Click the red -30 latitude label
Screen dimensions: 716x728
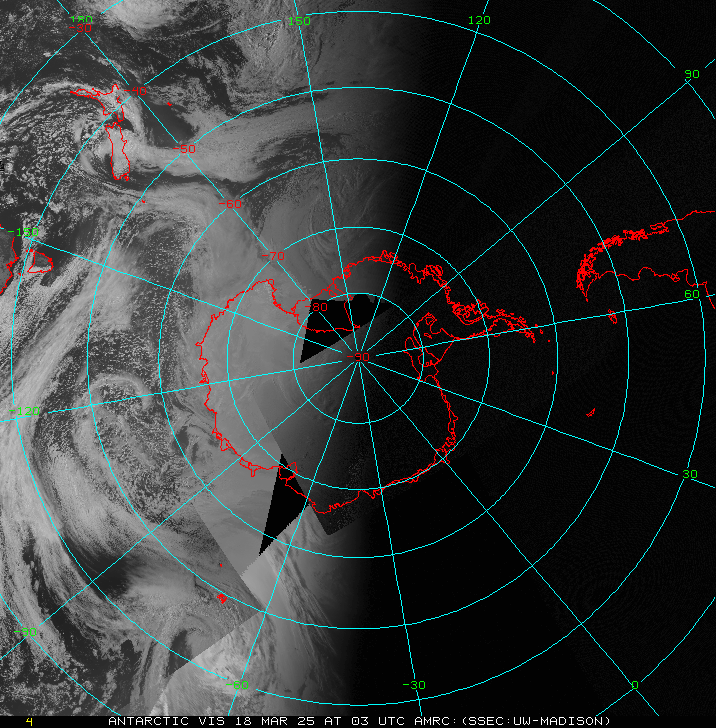click(x=80, y=28)
